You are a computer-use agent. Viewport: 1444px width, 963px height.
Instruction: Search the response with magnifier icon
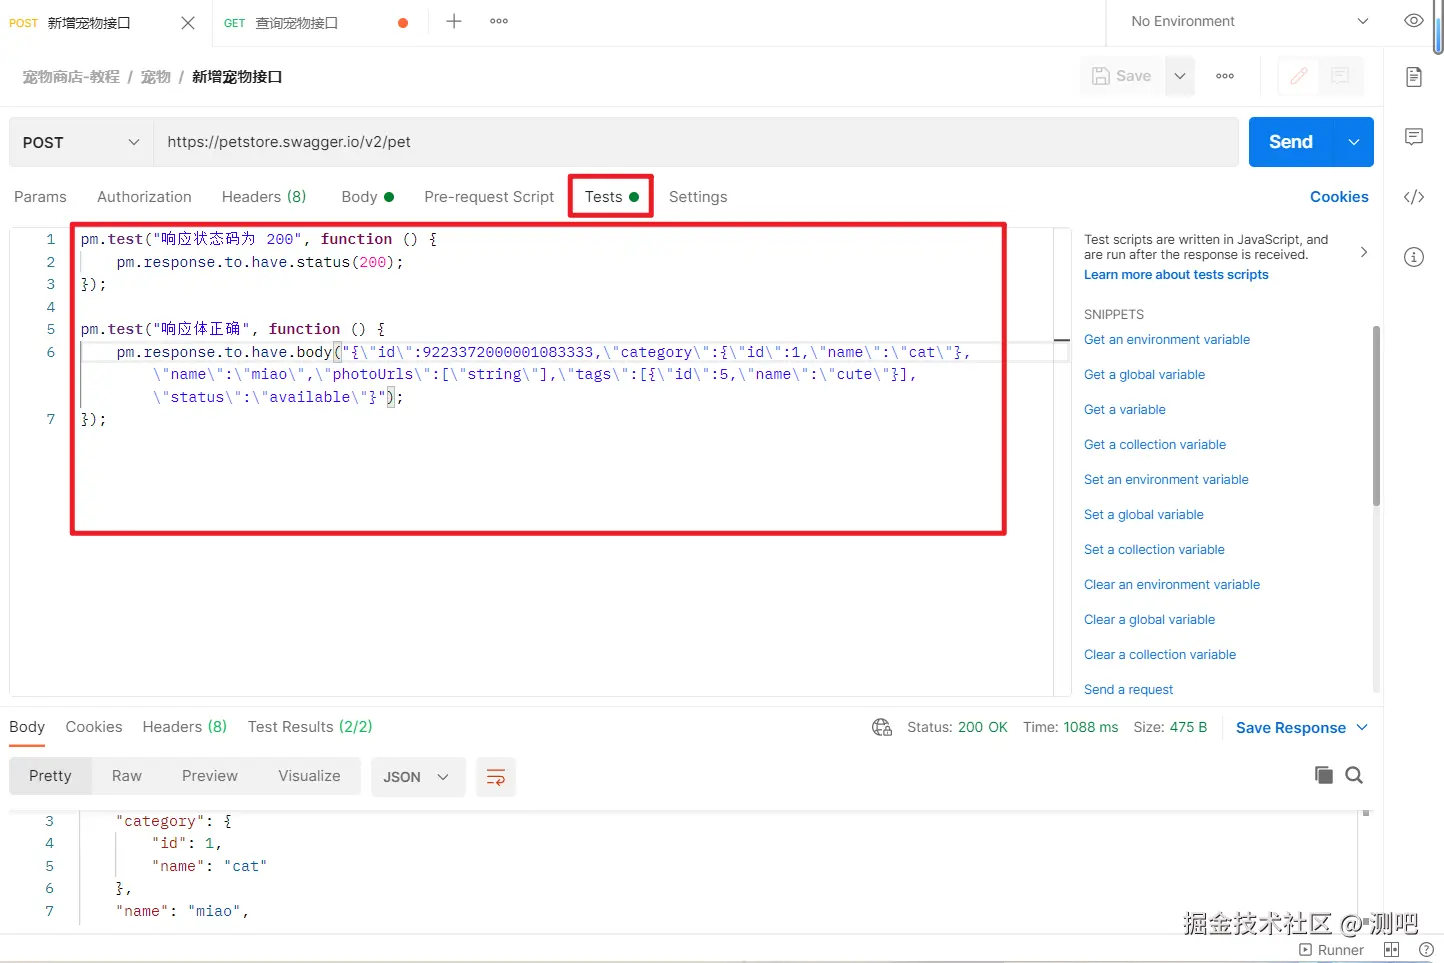pyautogui.click(x=1354, y=775)
